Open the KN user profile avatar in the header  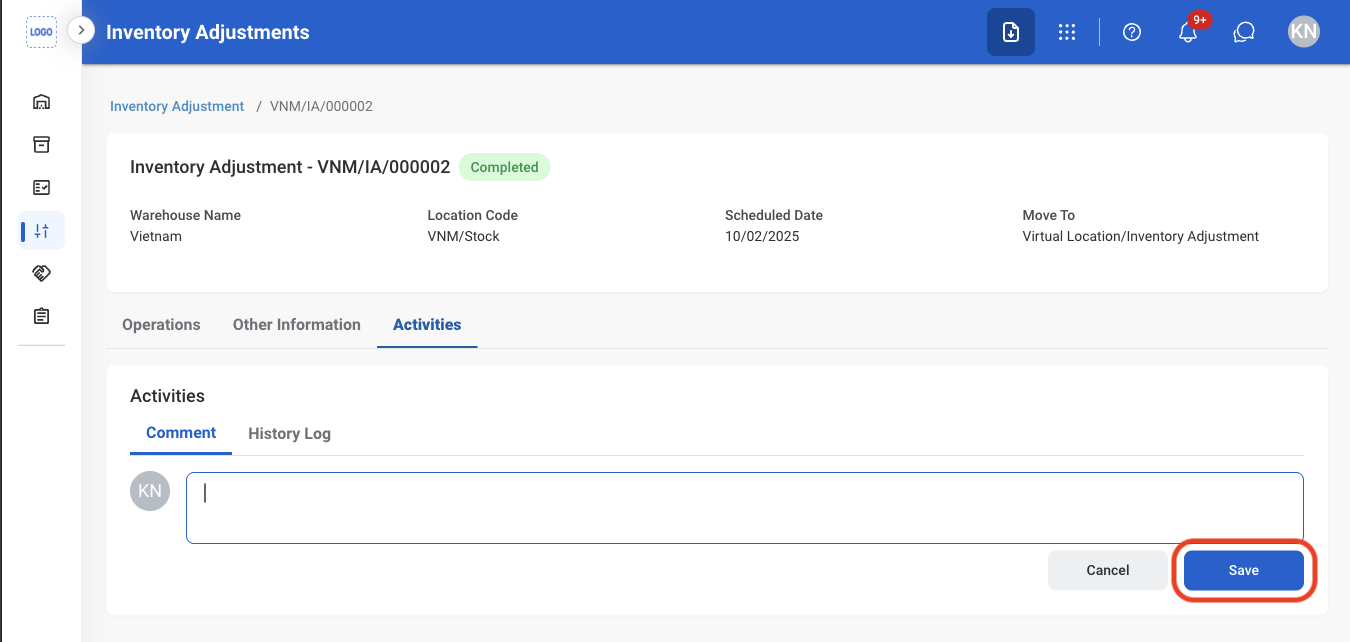click(x=1304, y=32)
